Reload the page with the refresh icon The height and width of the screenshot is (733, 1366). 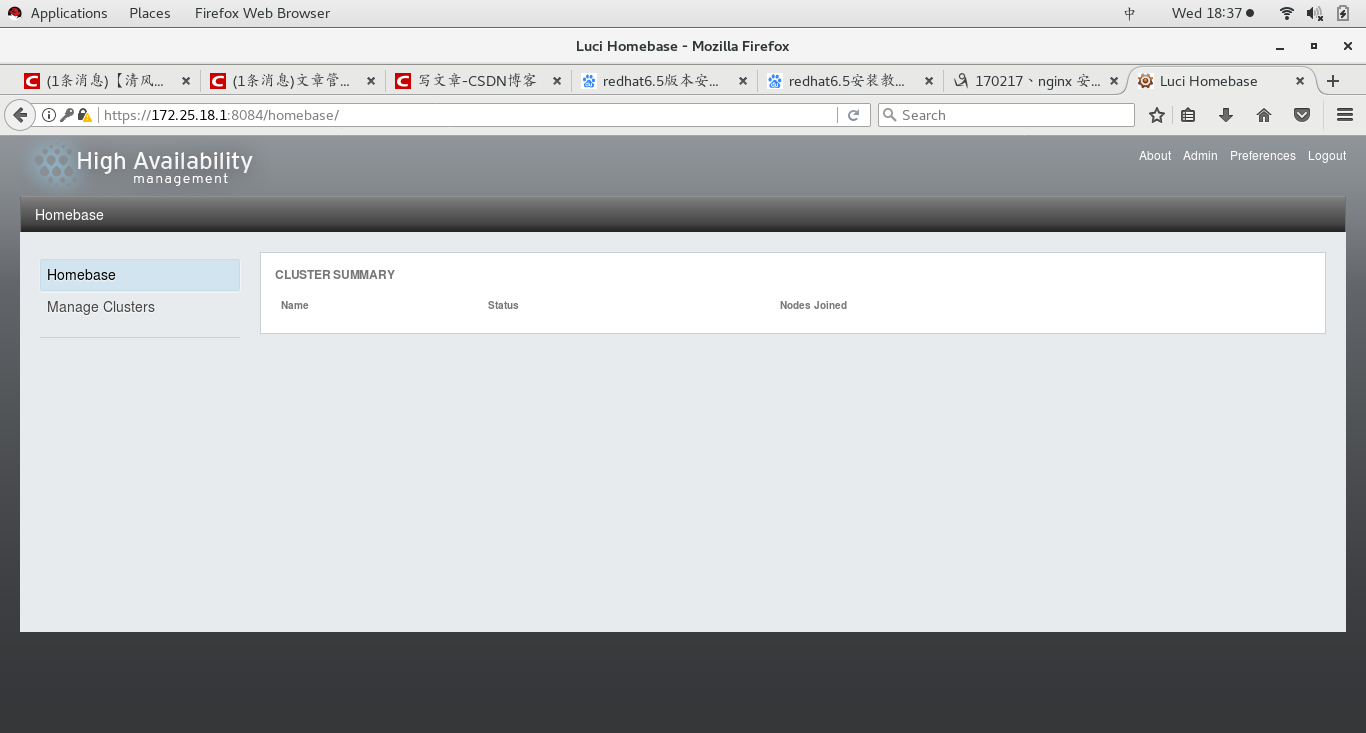[x=854, y=115]
